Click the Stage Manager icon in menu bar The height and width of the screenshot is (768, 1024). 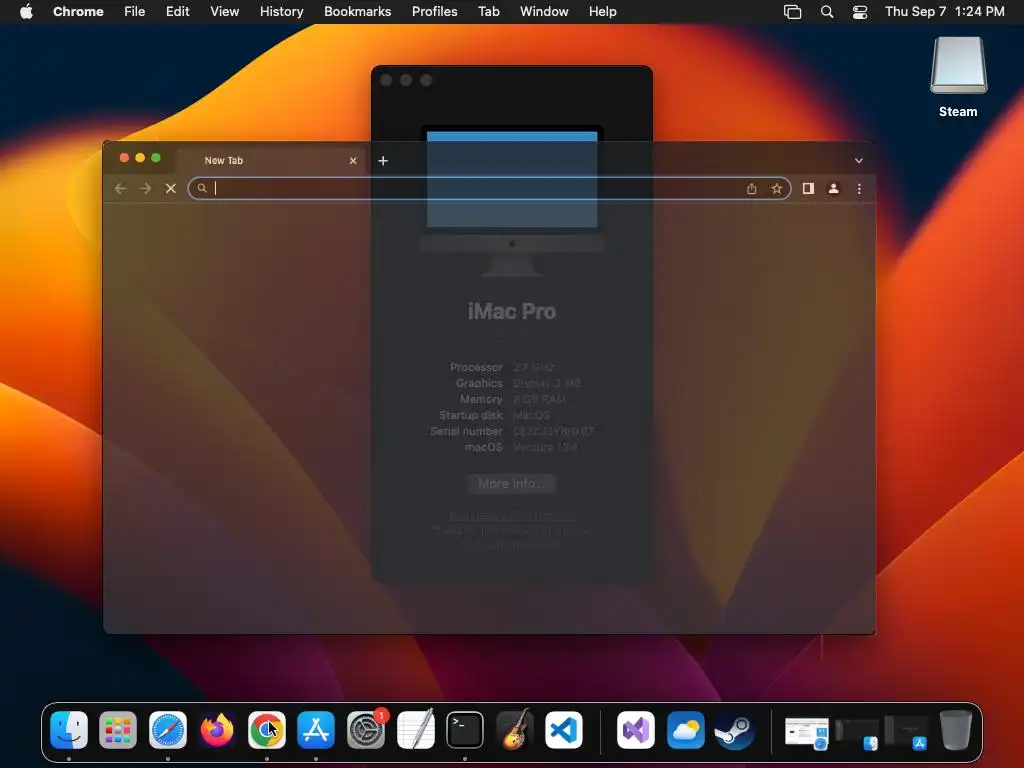[792, 12]
